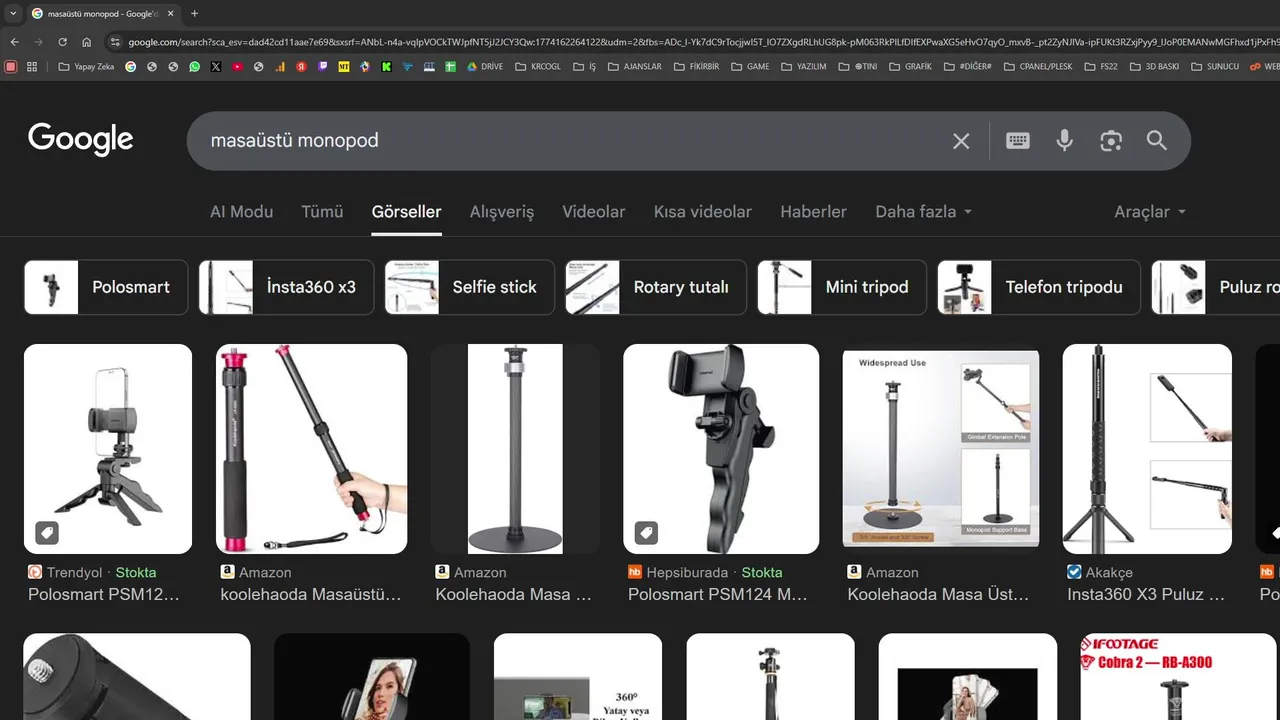Open the green K bookmark icon

pos(386,67)
